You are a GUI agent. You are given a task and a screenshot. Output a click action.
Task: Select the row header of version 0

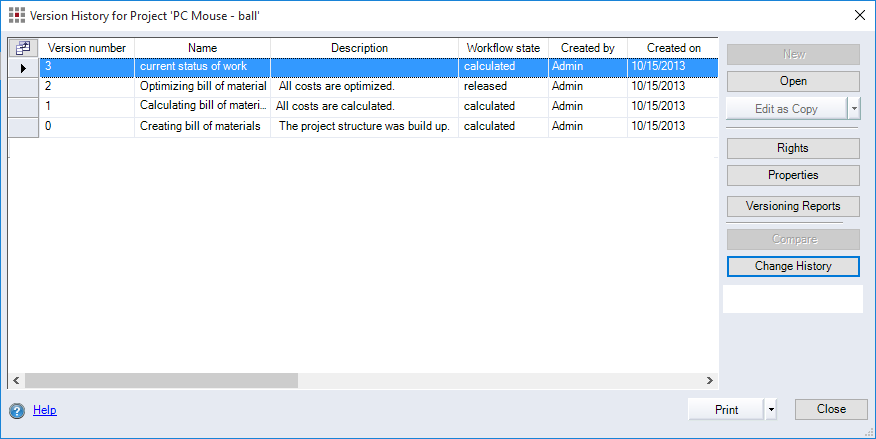point(23,127)
